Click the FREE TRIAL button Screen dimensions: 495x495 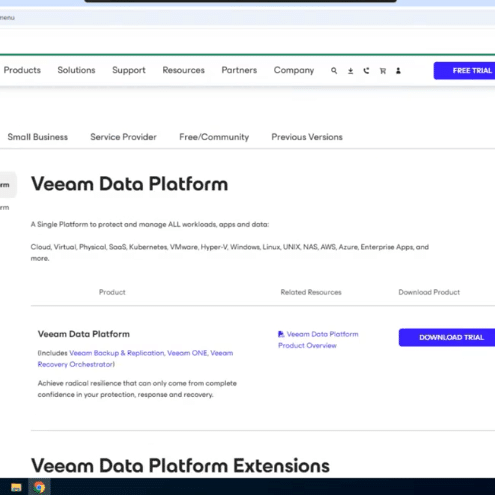click(x=464, y=71)
